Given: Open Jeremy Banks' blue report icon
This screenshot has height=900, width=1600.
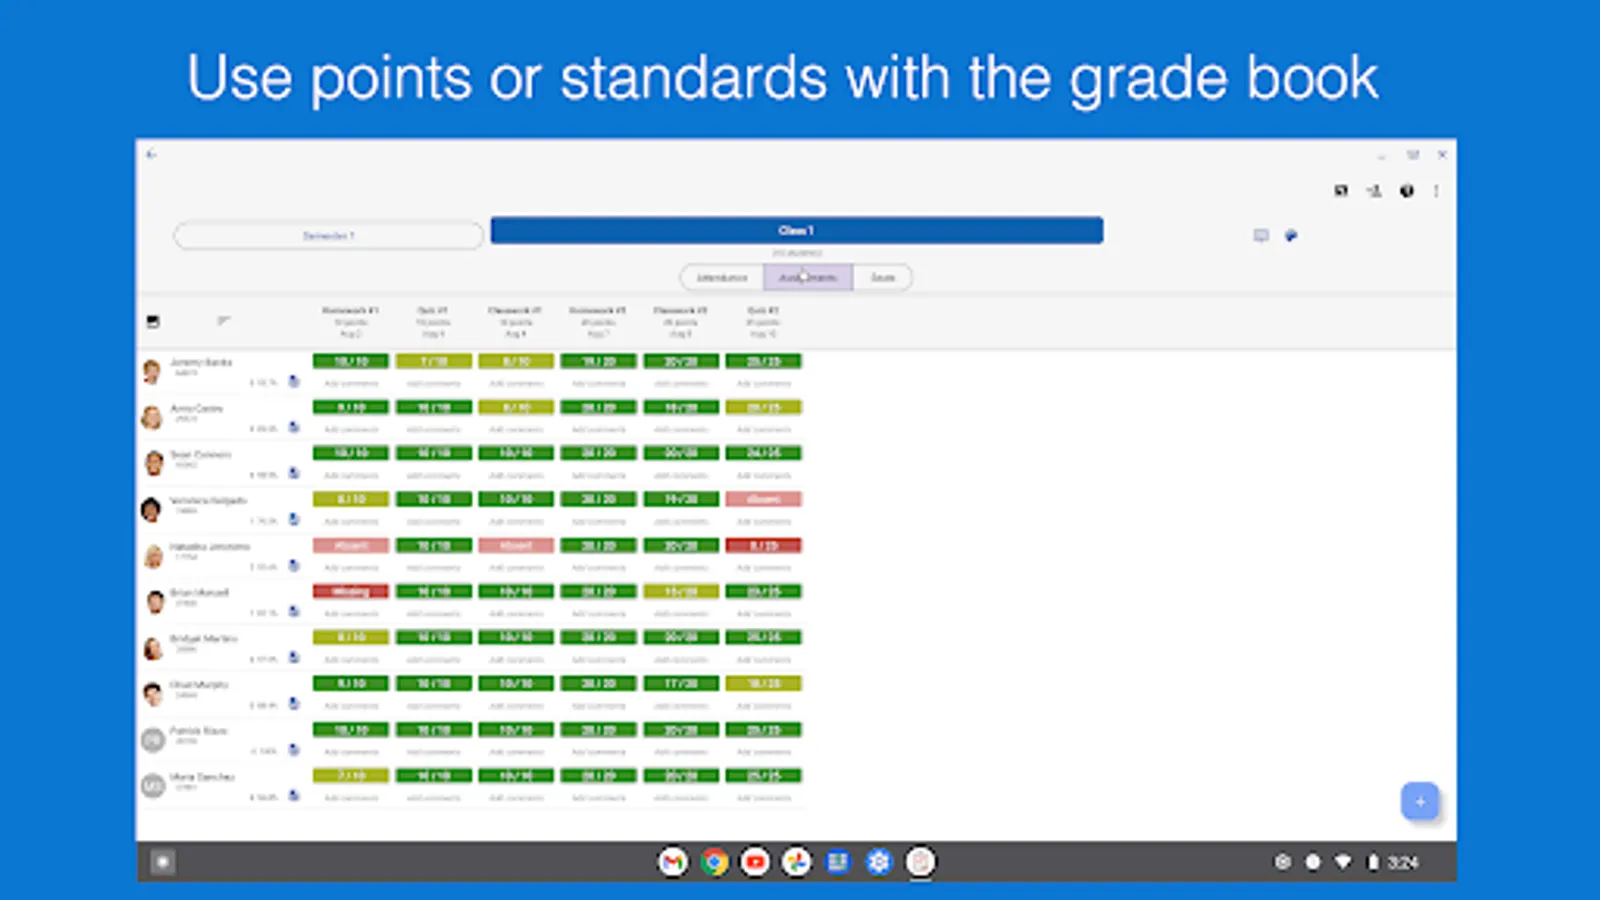Looking at the screenshot, I should point(294,381).
